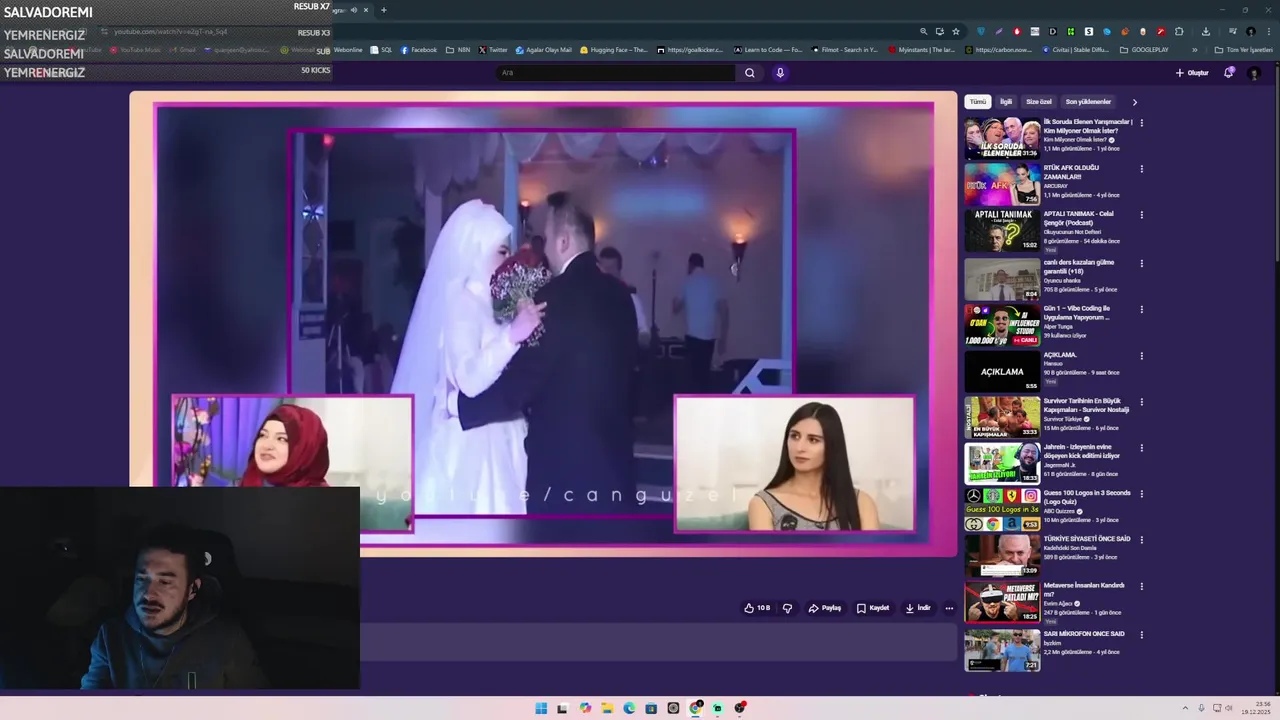
Task: Open options for Guess 100 Logos video
Action: (x=1141, y=494)
